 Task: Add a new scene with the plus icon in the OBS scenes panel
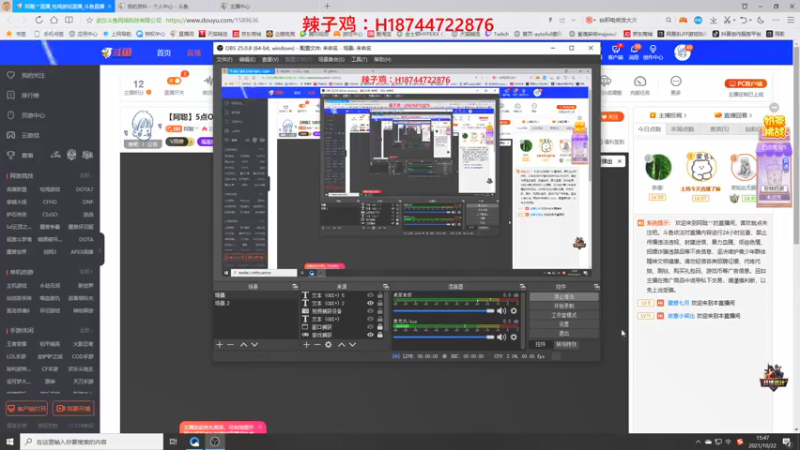(219, 345)
